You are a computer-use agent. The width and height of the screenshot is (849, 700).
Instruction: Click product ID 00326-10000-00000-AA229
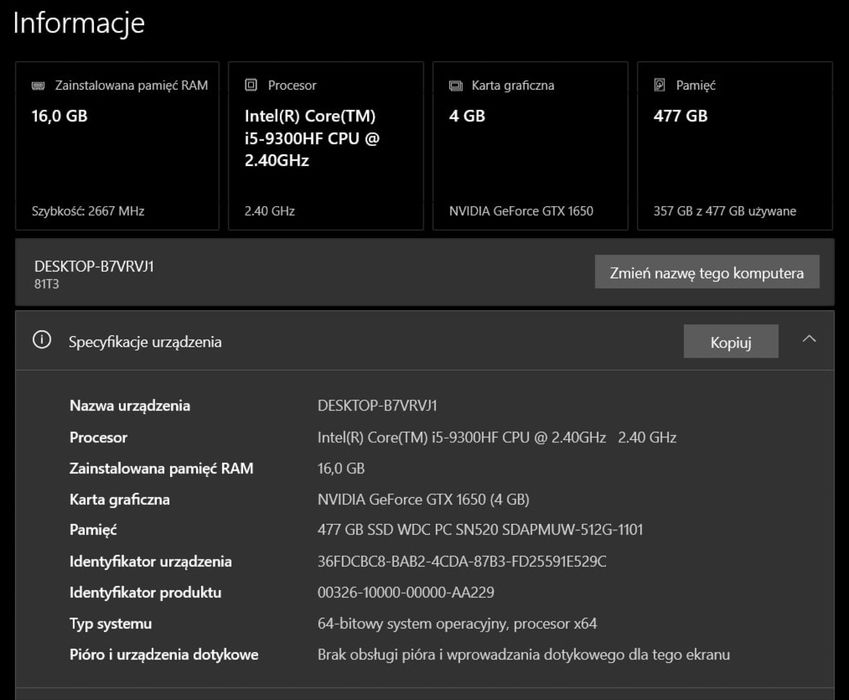pyautogui.click(x=406, y=592)
